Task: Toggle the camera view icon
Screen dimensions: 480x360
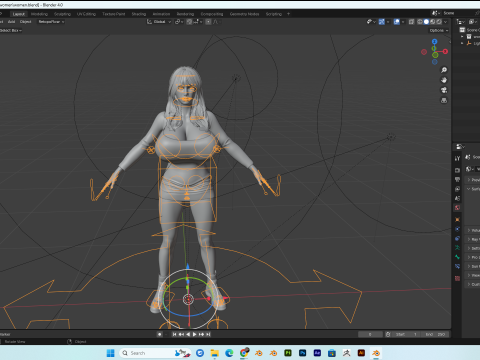Action: pyautogui.click(x=444, y=90)
